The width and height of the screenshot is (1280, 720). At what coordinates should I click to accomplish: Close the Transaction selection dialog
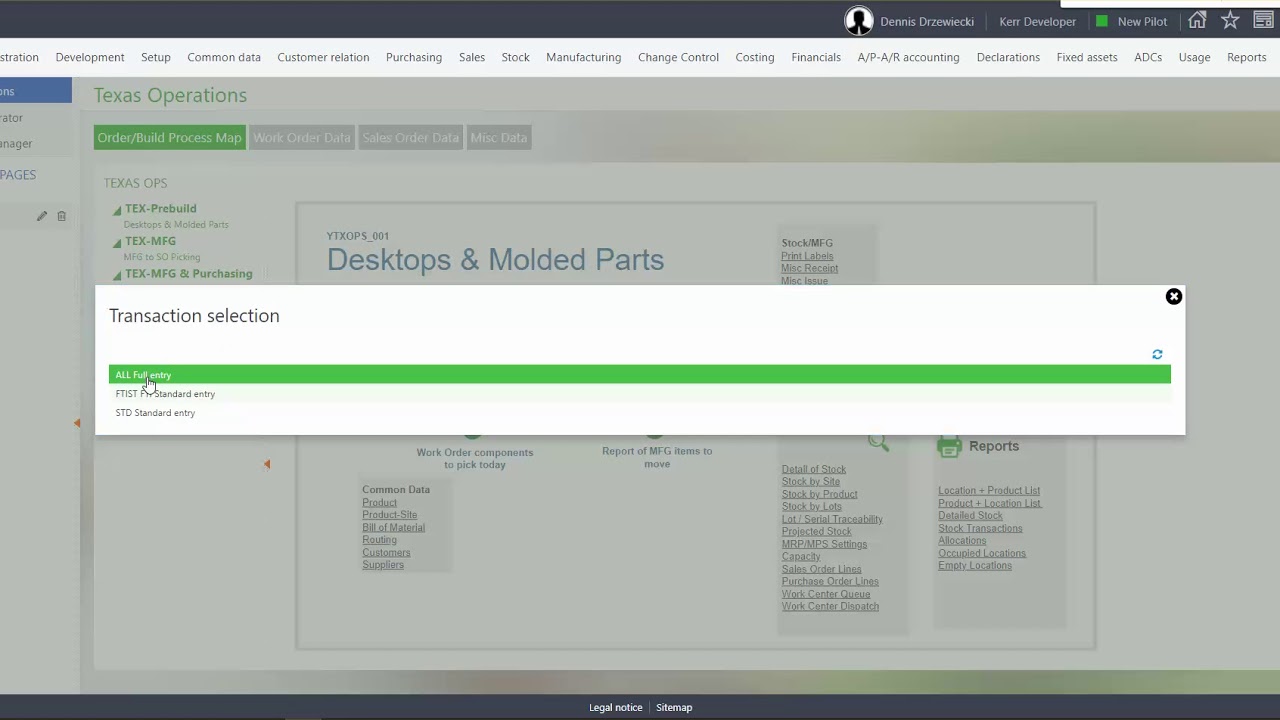point(1174,297)
